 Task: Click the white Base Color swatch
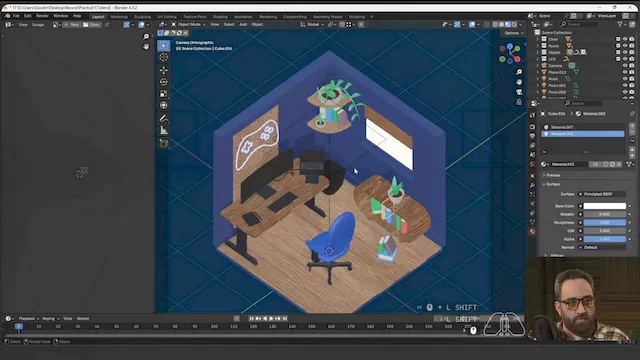tap(604, 206)
